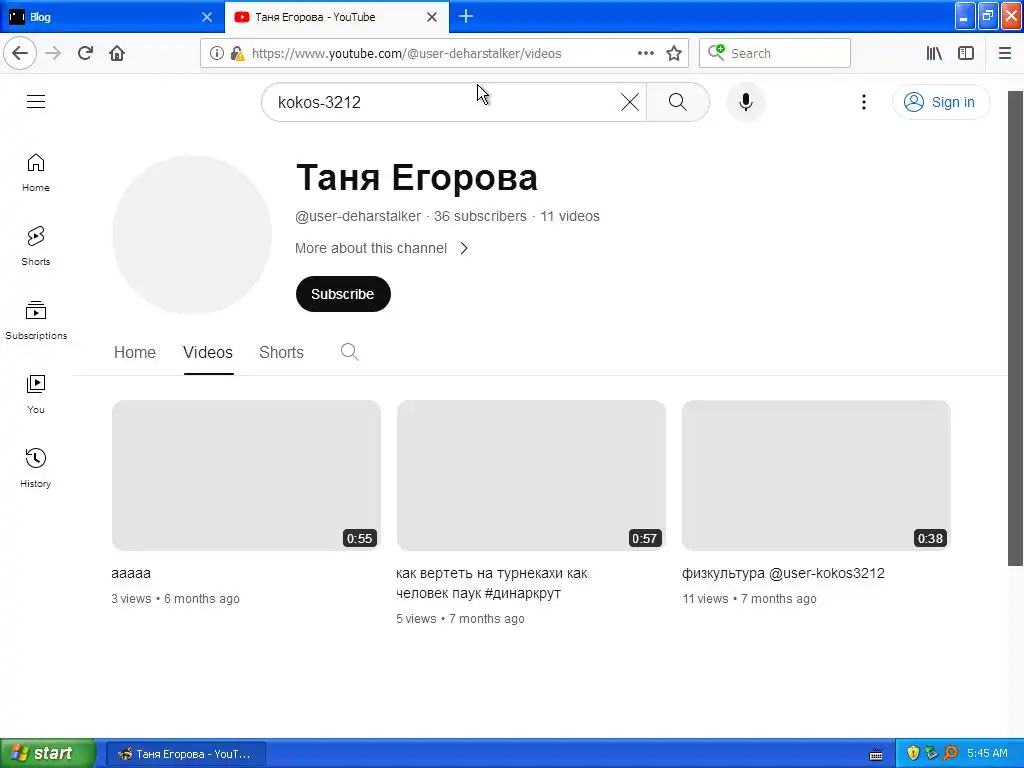Open watch History in sidebar

36,468
